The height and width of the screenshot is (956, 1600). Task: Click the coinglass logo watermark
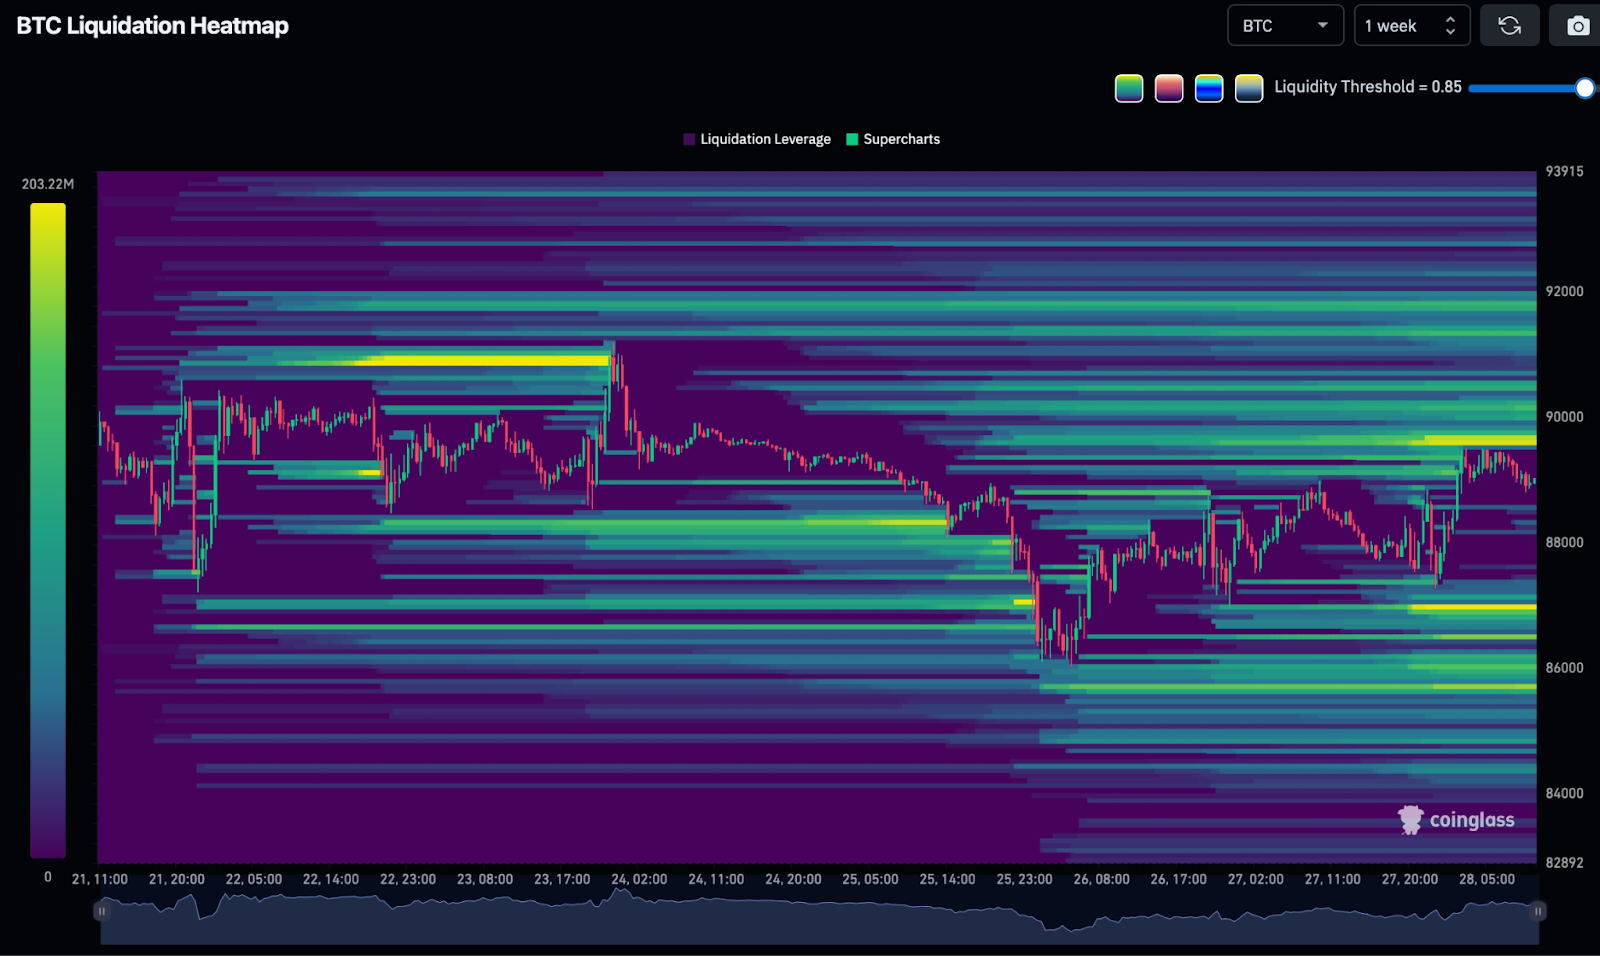[1456, 820]
